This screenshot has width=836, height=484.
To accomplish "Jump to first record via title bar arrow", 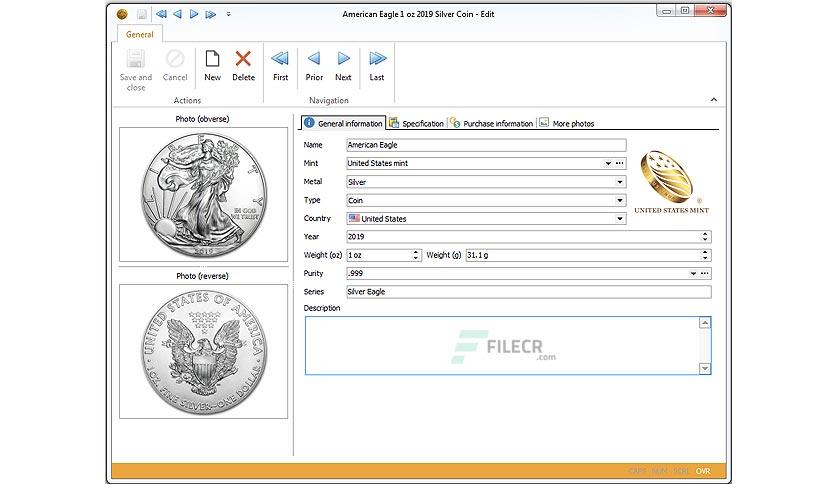I will click(x=161, y=14).
